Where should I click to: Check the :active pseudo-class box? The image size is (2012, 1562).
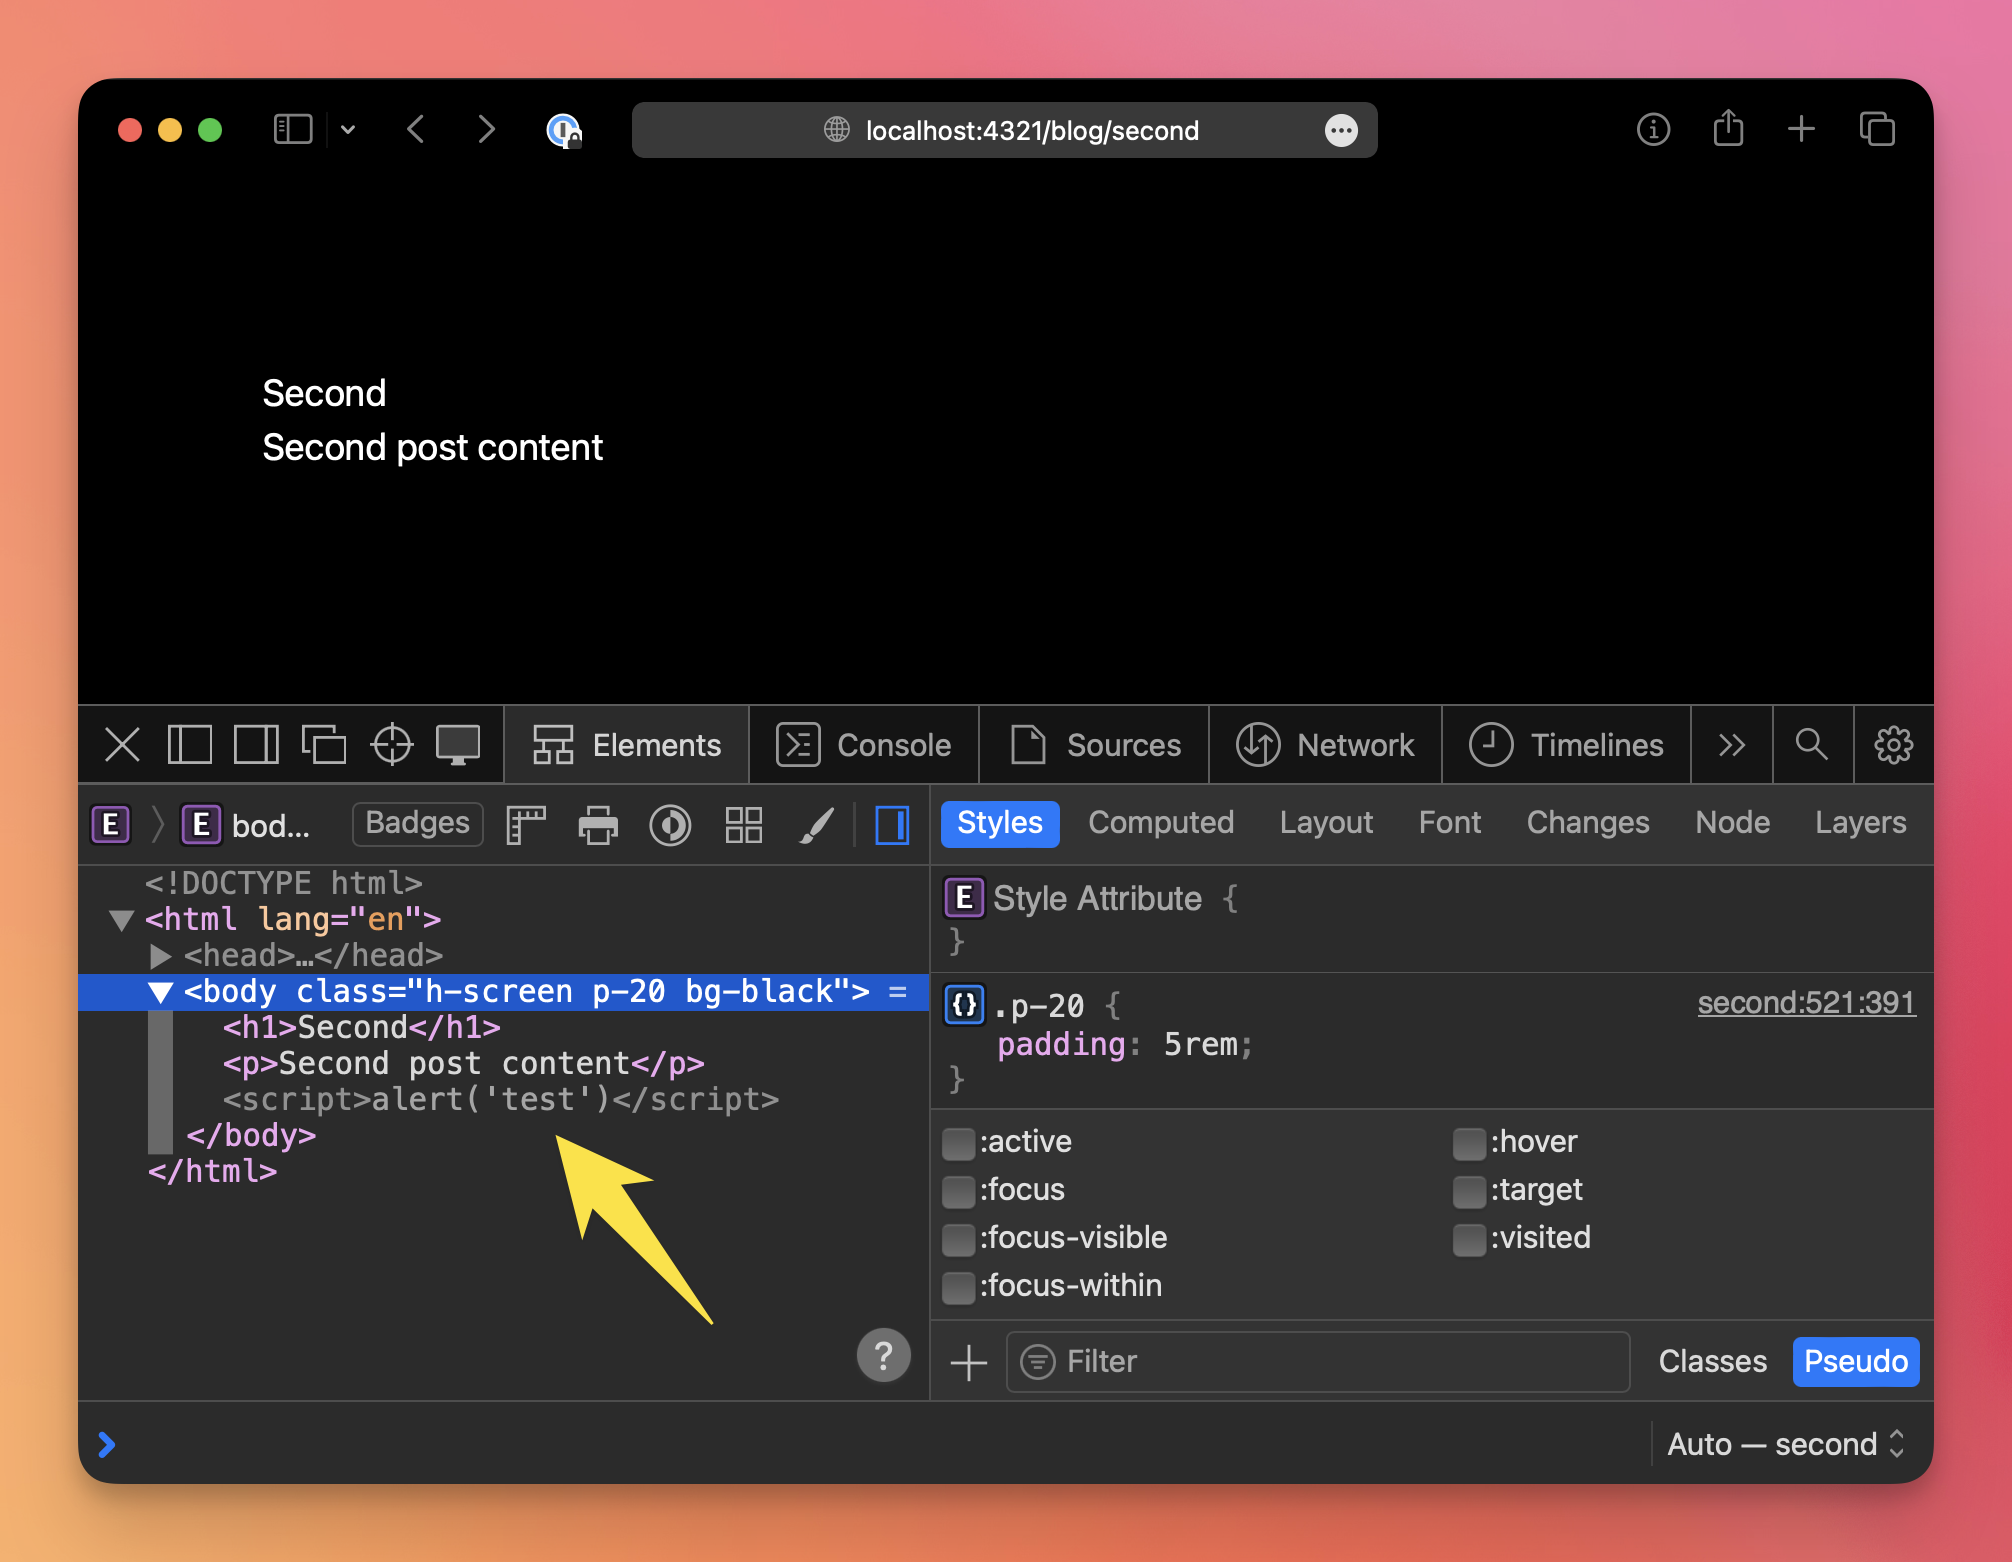pyautogui.click(x=958, y=1143)
